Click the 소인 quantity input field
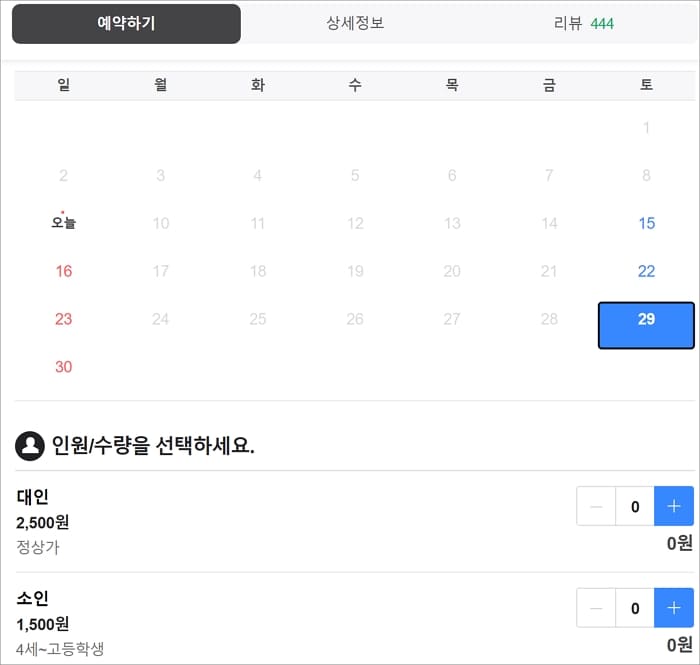The height and width of the screenshot is (665, 700). coord(635,608)
